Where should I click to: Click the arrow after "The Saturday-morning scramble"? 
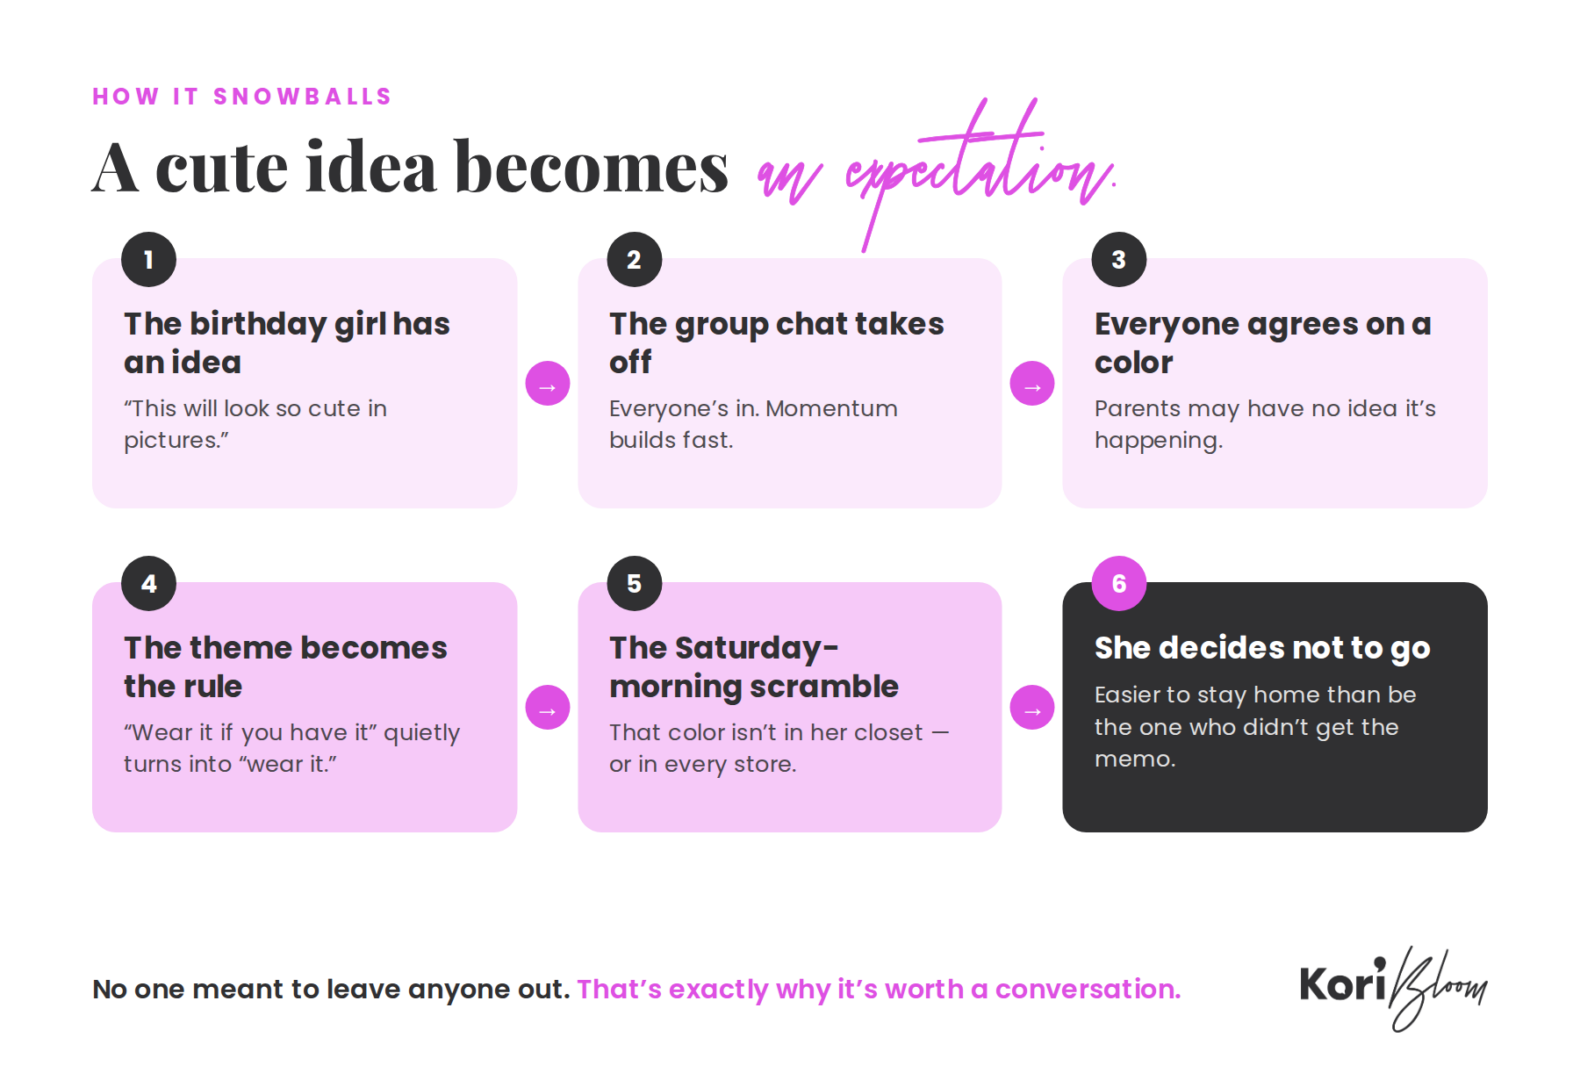click(x=1032, y=708)
